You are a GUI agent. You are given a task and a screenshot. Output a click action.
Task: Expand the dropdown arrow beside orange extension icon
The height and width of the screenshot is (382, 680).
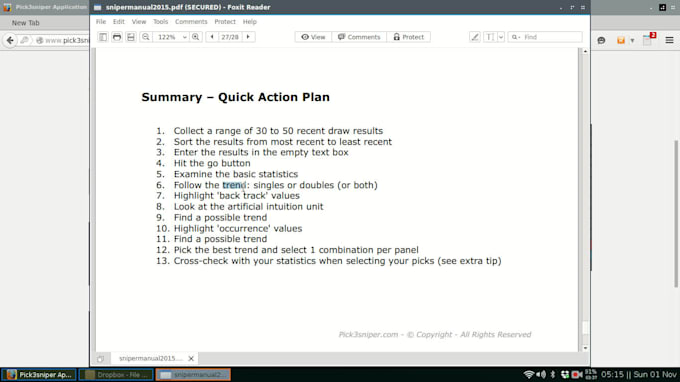pos(632,40)
